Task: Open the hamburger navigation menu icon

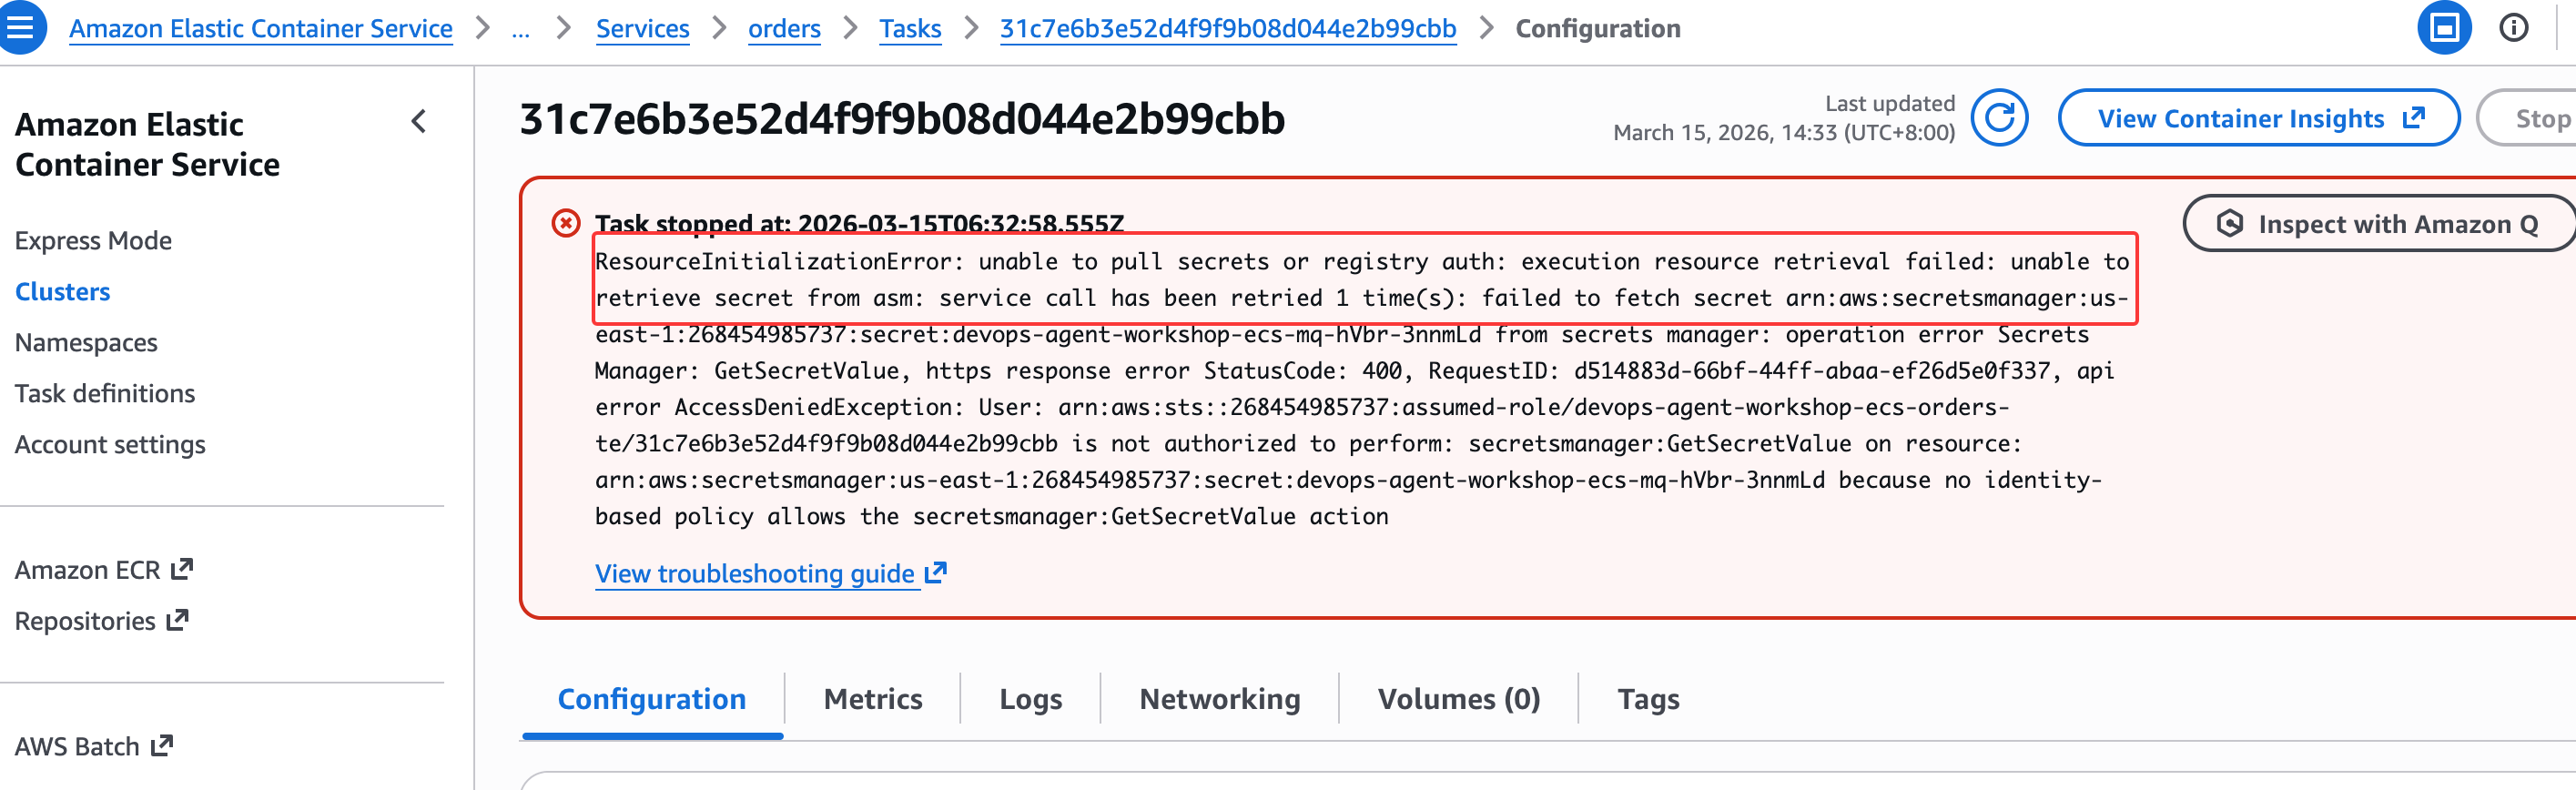Action: pyautogui.click(x=21, y=27)
